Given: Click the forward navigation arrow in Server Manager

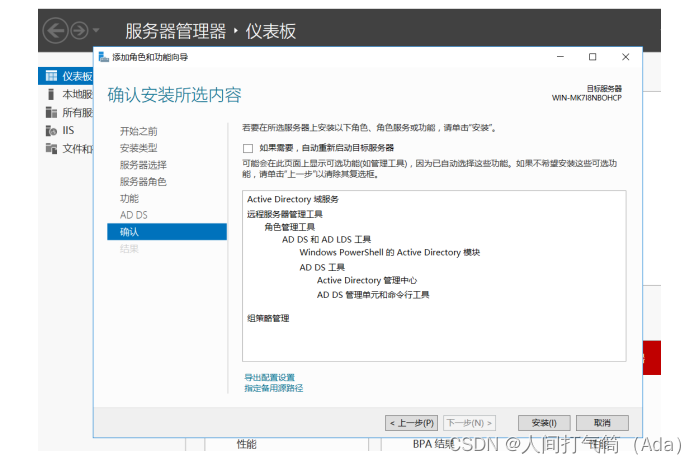Looking at the screenshot, I should pyautogui.click(x=80, y=31).
